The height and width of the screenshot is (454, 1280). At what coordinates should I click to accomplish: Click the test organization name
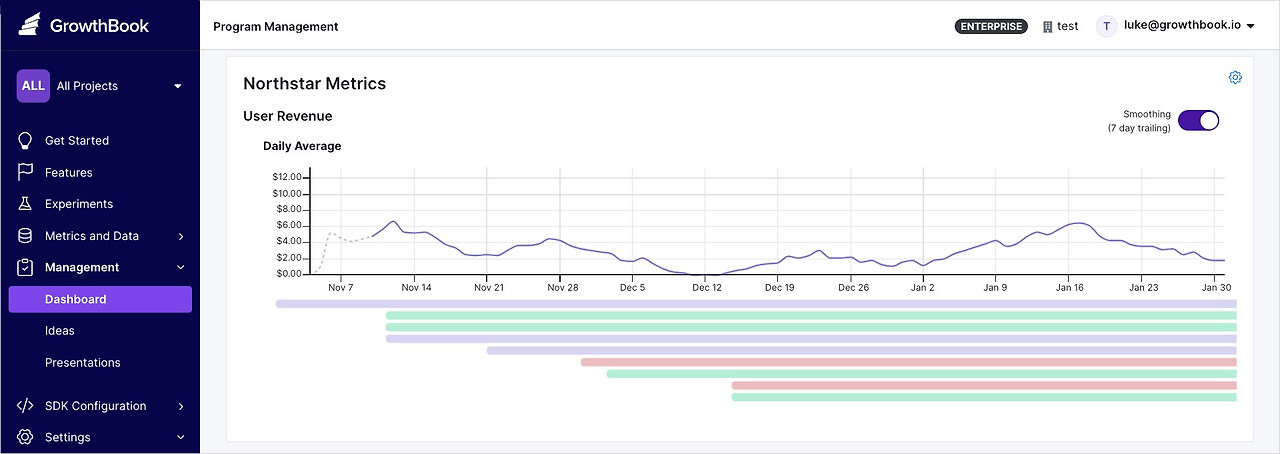[x=1068, y=27]
